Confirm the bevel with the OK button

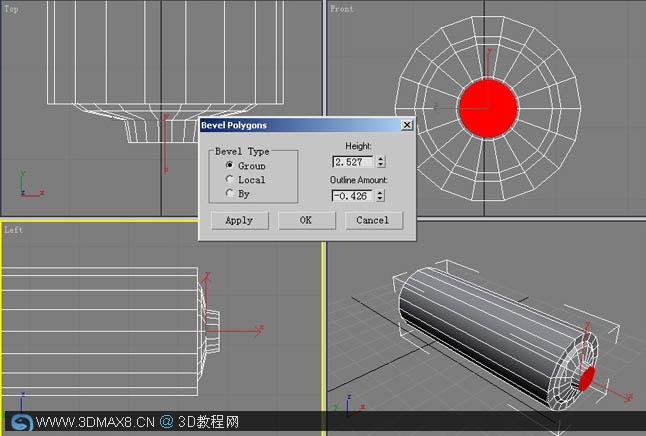(306, 220)
